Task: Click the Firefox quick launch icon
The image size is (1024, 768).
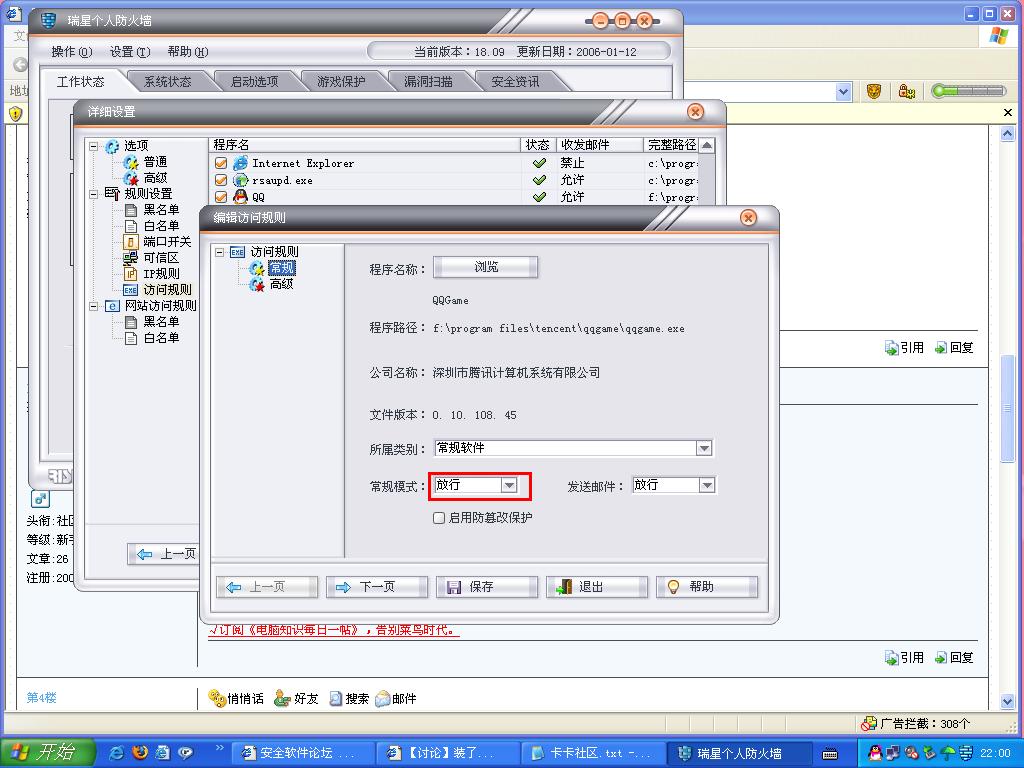Action: pos(140,753)
